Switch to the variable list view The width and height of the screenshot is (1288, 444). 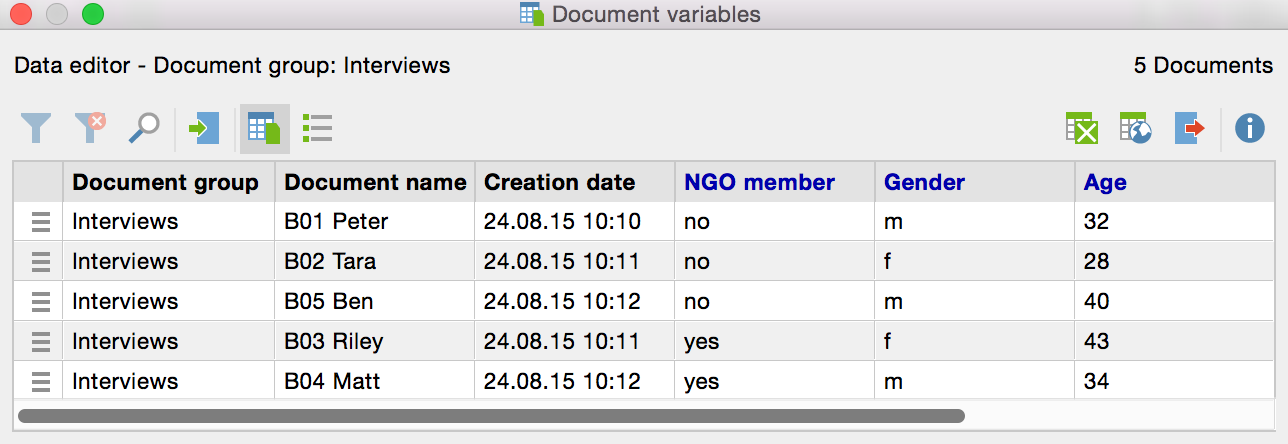318,128
